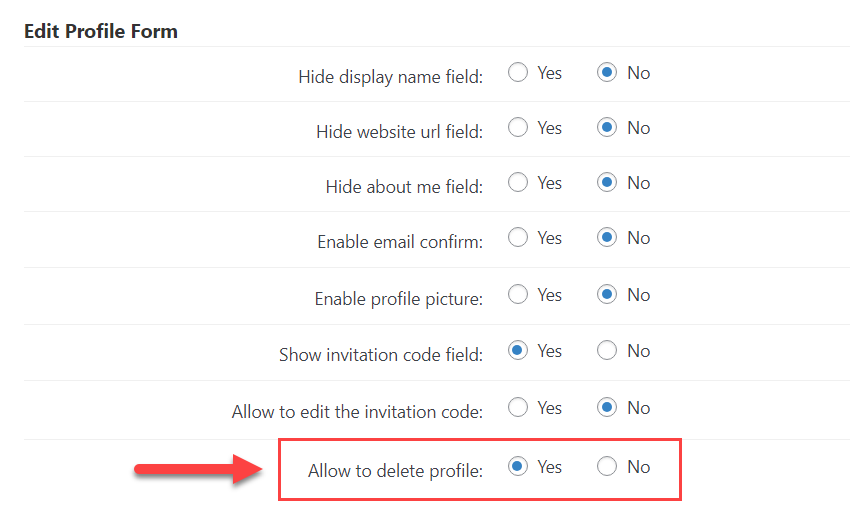
Task: Set Hide about me field to Yes
Action: pos(518,182)
